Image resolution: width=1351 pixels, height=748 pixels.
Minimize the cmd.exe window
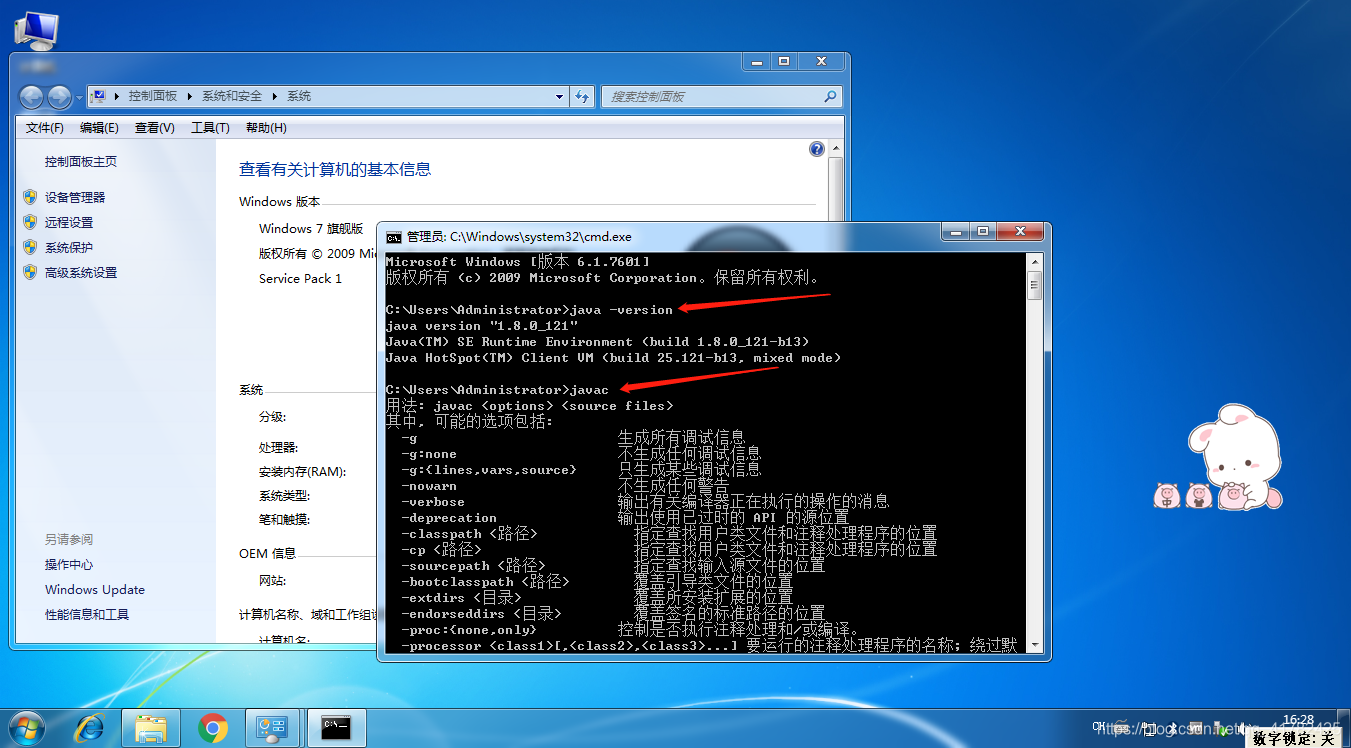955,231
